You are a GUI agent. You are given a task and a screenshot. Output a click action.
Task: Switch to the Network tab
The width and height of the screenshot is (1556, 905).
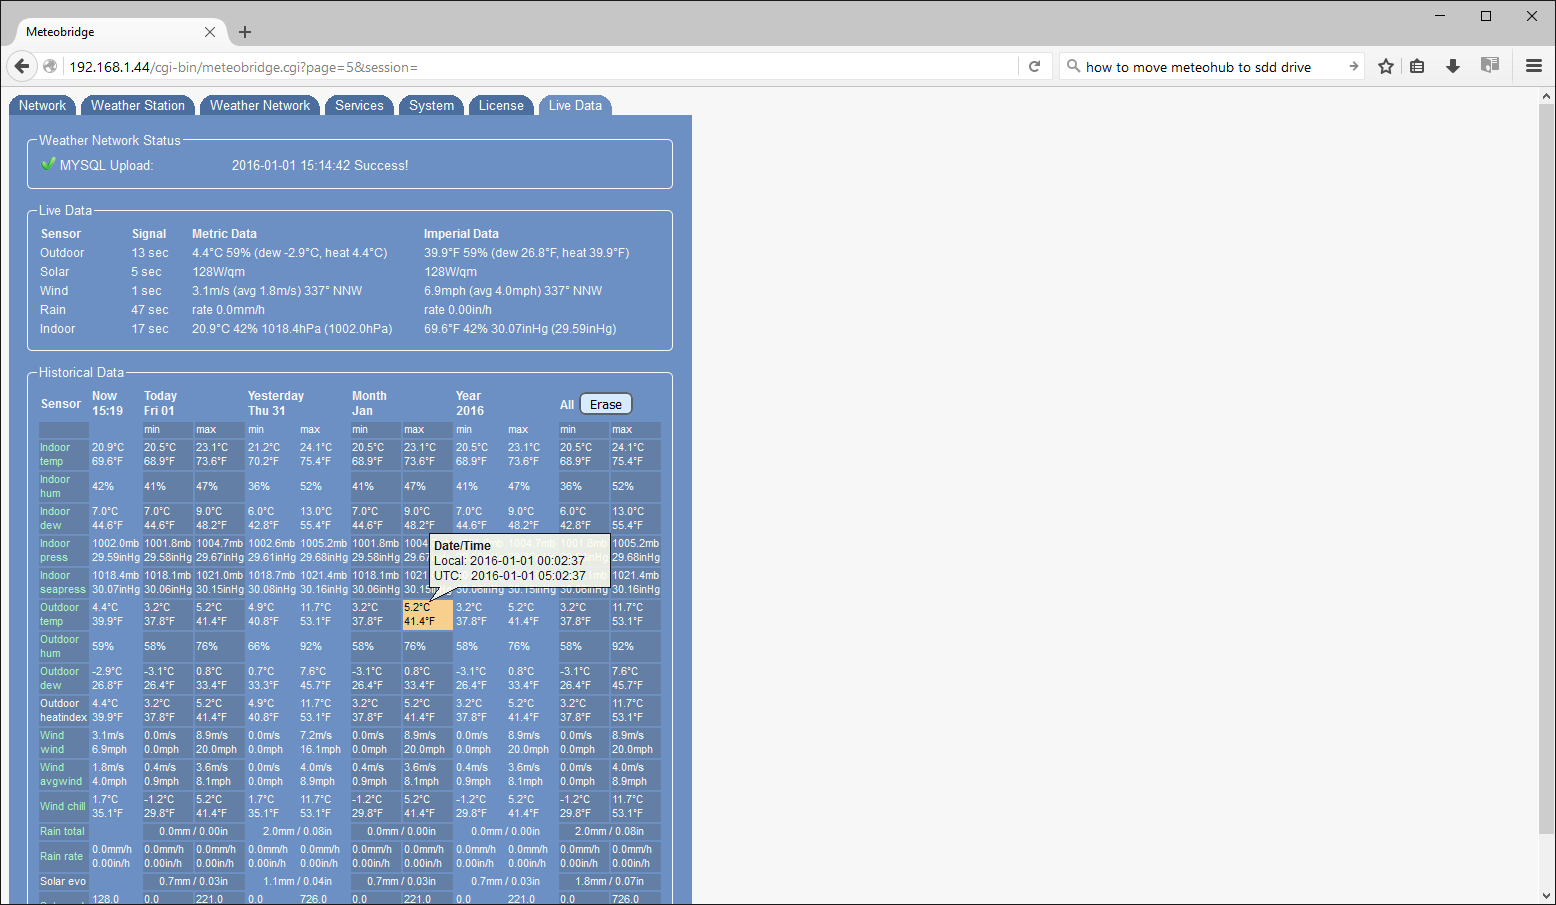pyautogui.click(x=42, y=106)
